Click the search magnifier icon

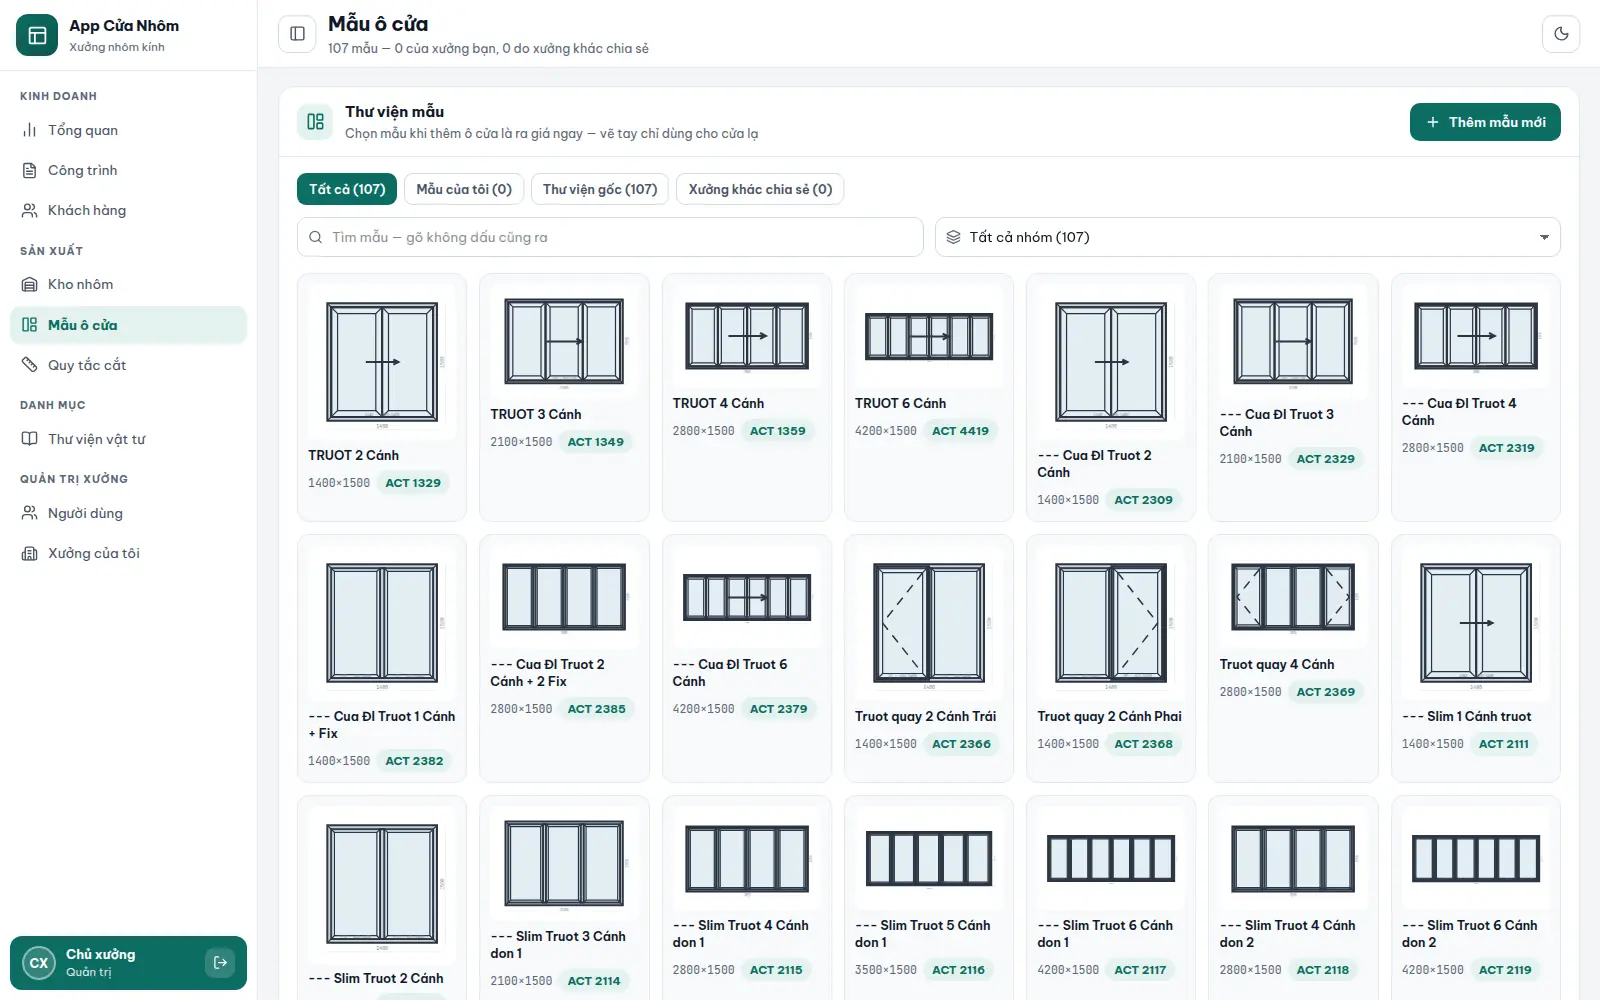click(x=316, y=237)
